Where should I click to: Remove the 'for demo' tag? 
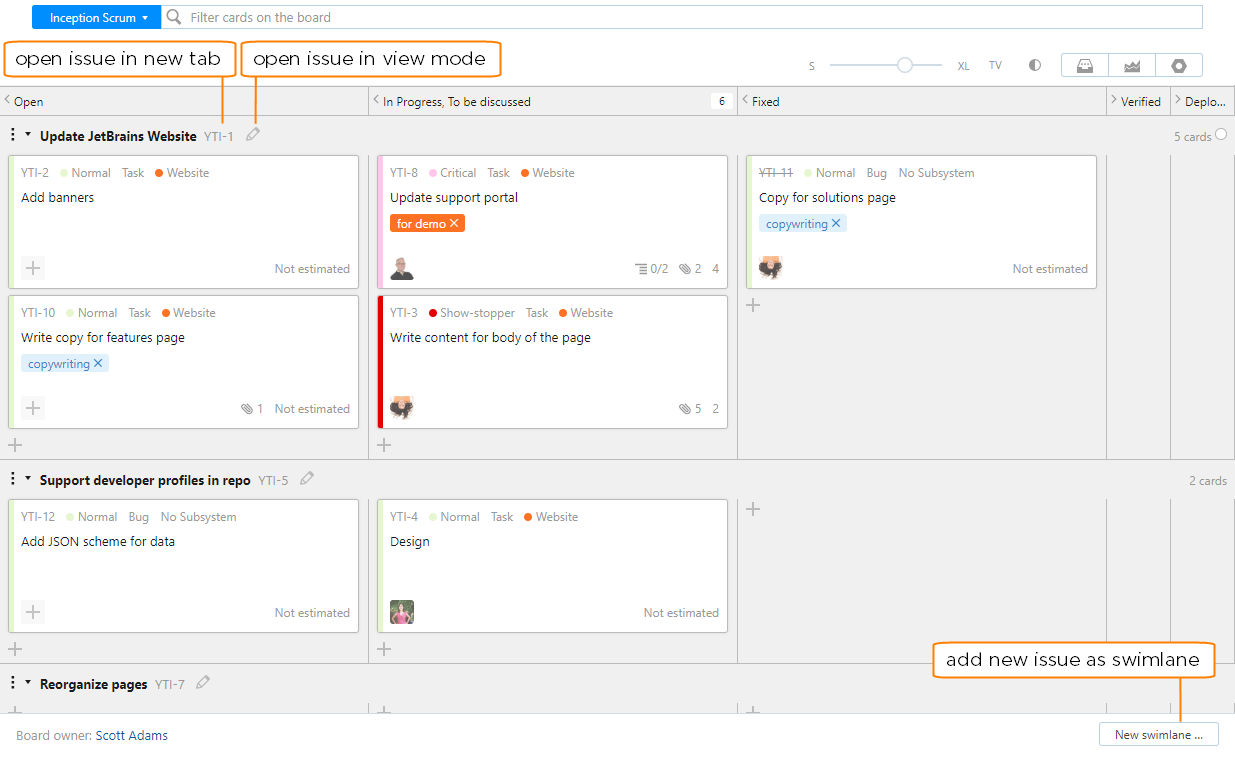coord(454,223)
